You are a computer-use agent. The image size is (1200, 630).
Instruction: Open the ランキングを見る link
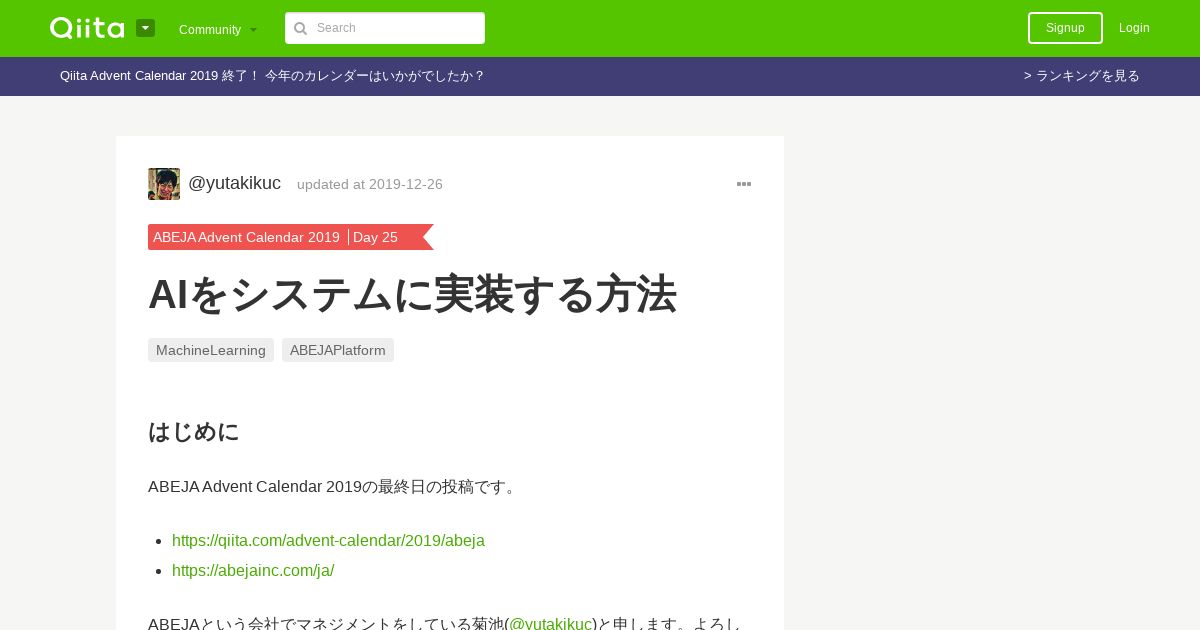[1082, 76]
